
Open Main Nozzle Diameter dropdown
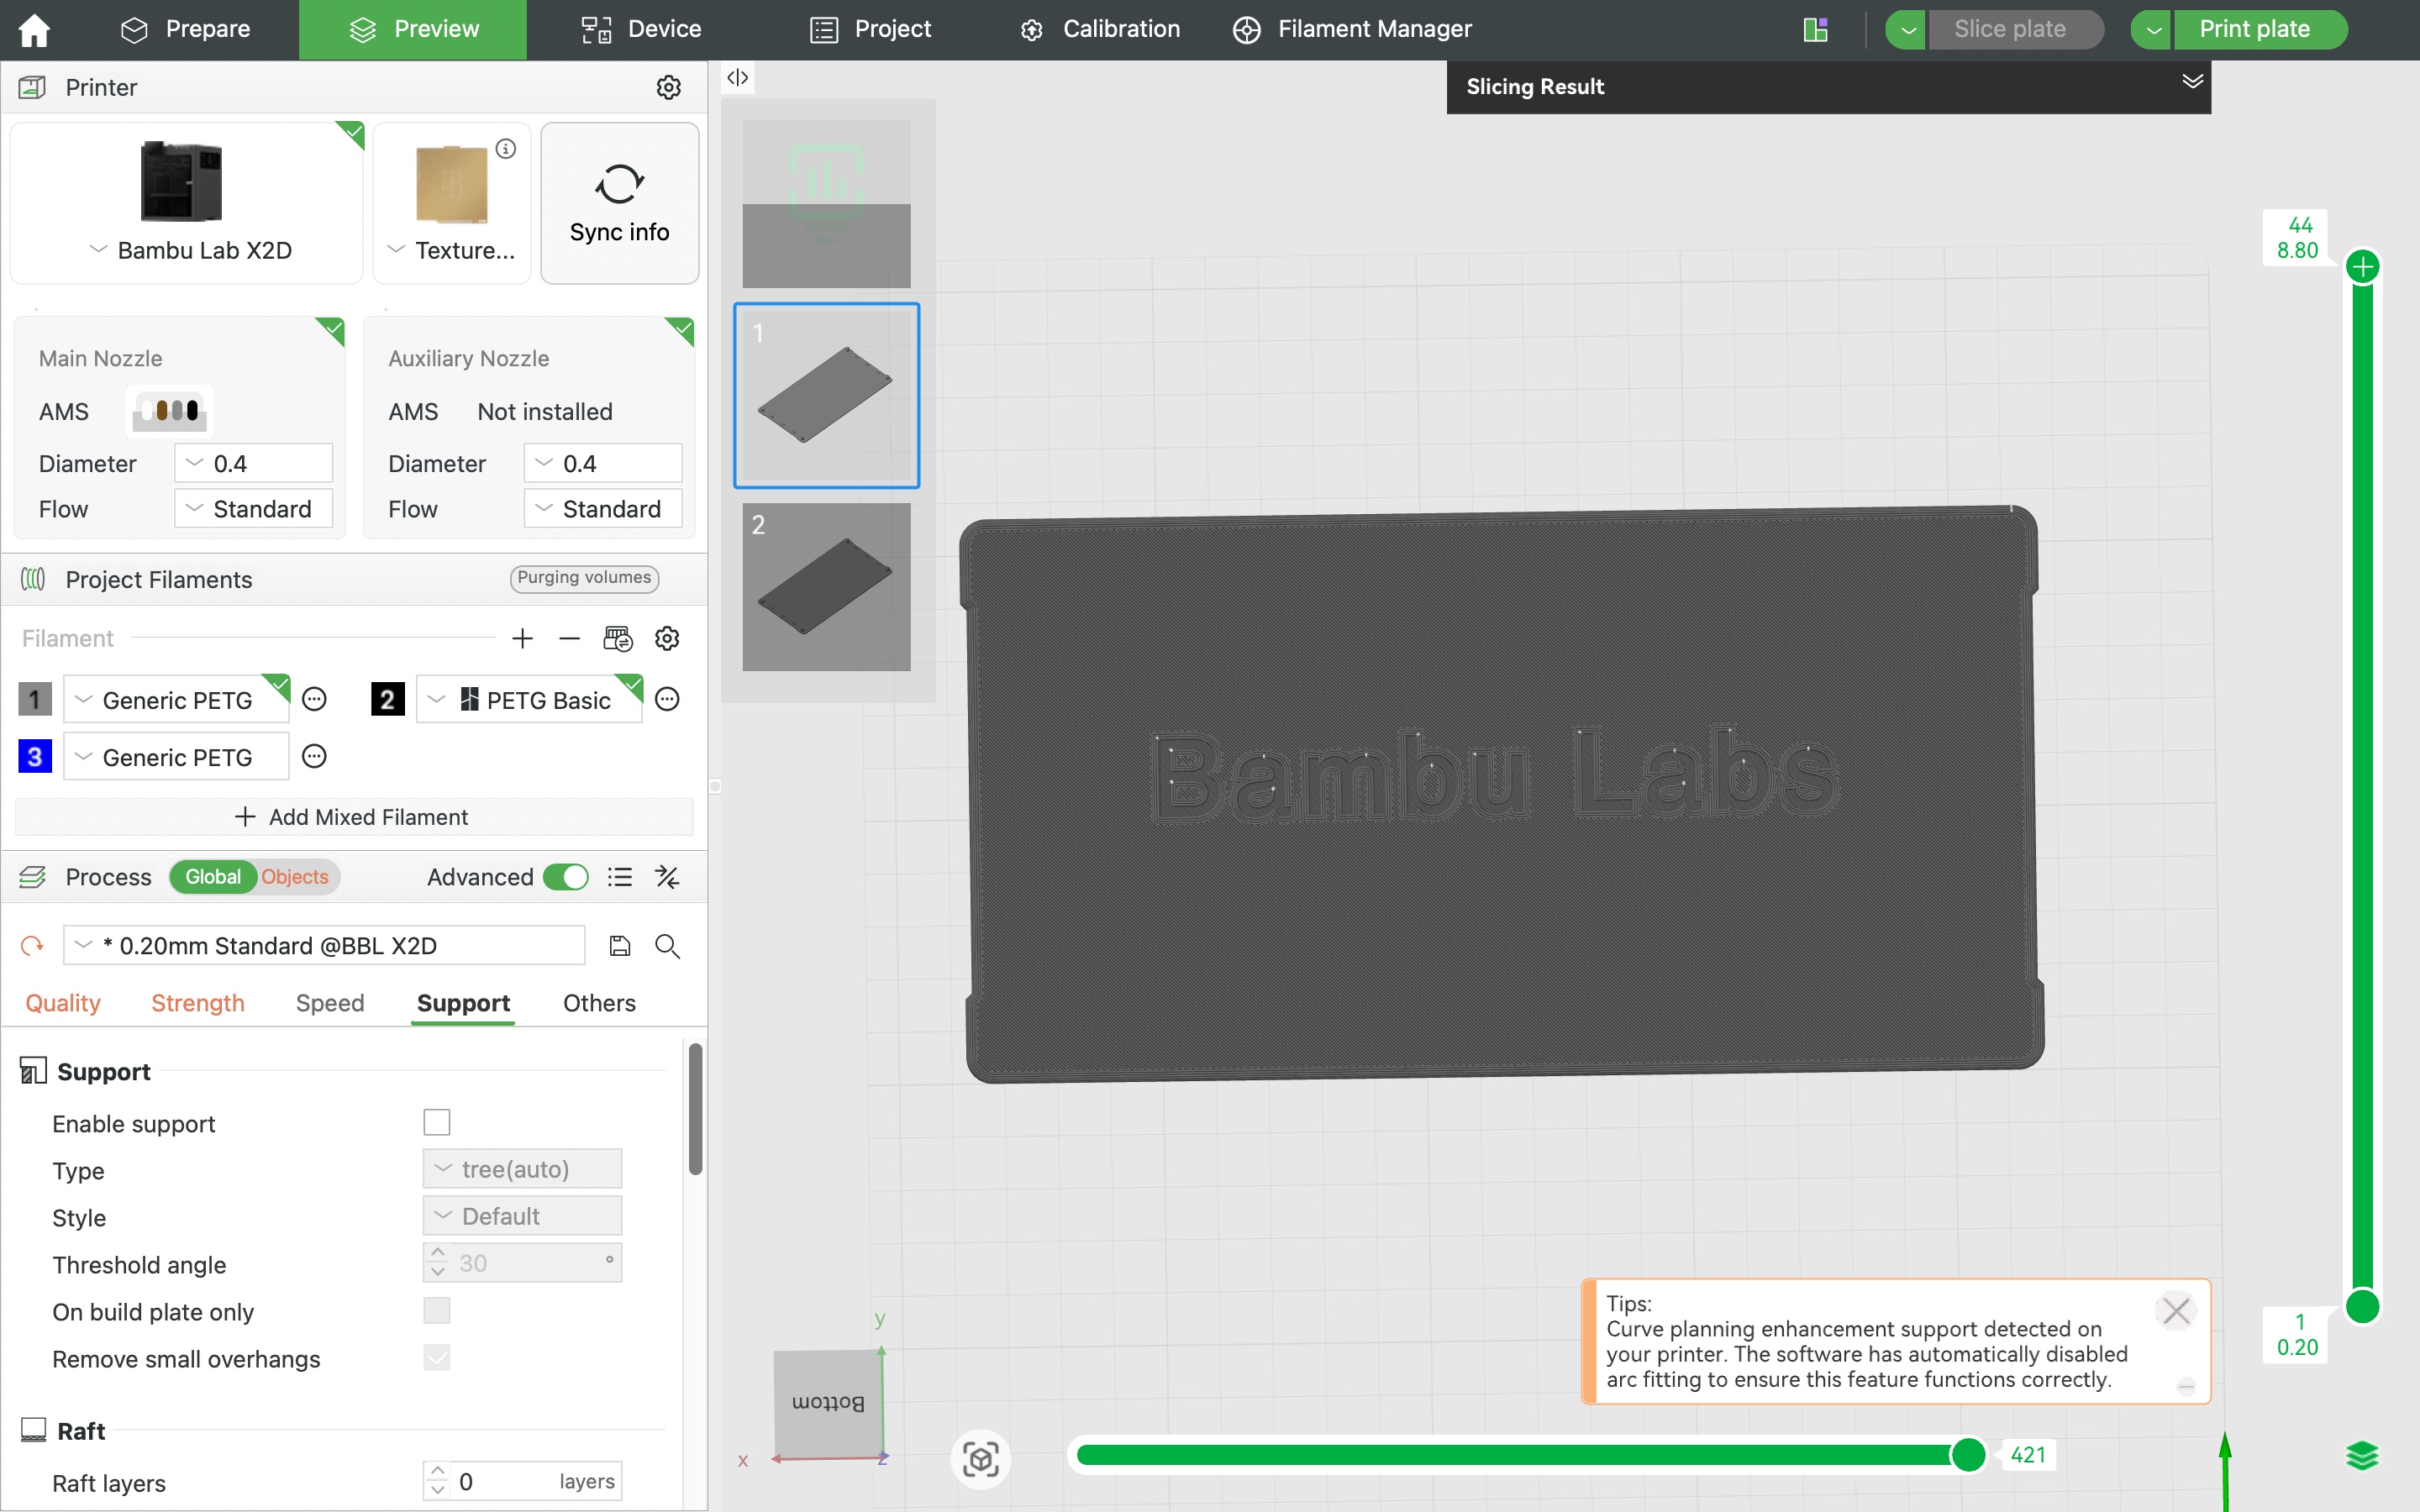point(254,463)
